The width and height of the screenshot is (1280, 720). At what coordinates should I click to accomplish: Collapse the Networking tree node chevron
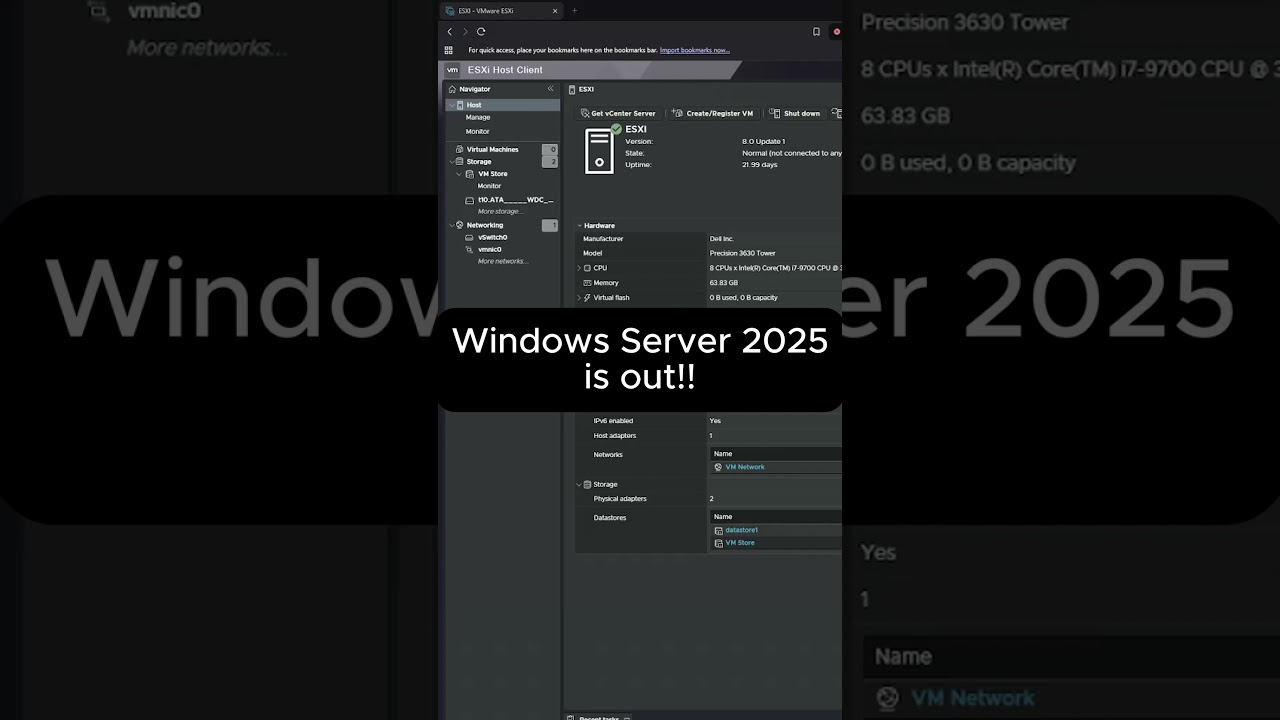(451, 225)
